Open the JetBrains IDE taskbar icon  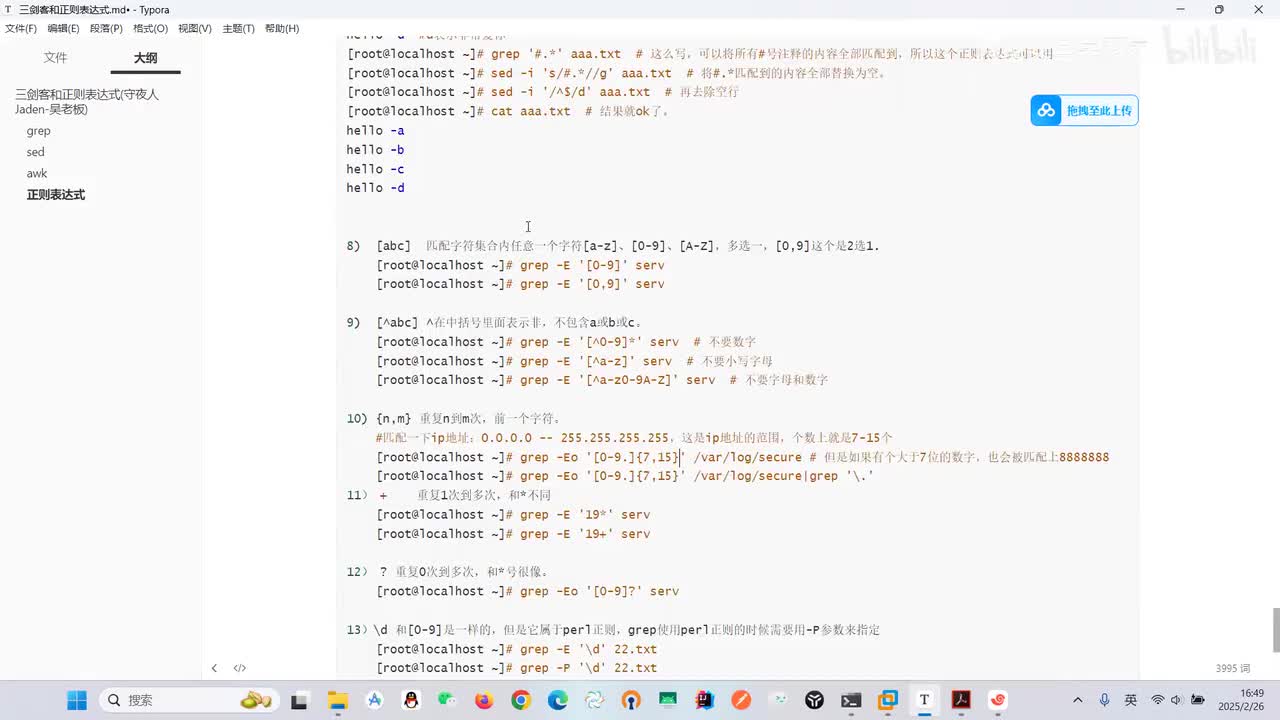pyautogui.click(x=704, y=700)
